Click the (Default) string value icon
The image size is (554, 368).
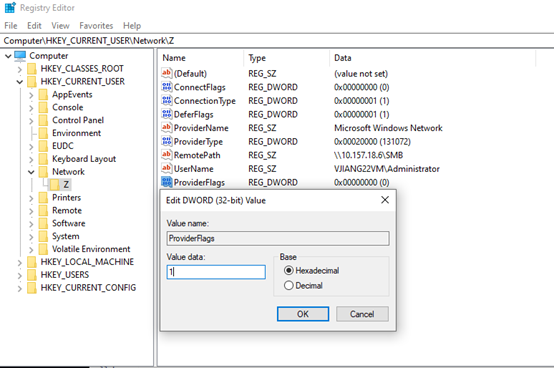166,73
